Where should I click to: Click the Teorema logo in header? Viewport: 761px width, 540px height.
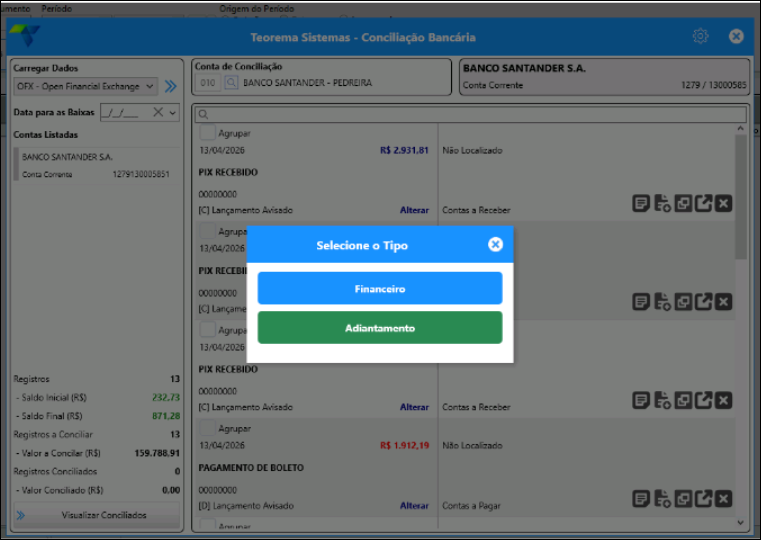[x=25, y=35]
